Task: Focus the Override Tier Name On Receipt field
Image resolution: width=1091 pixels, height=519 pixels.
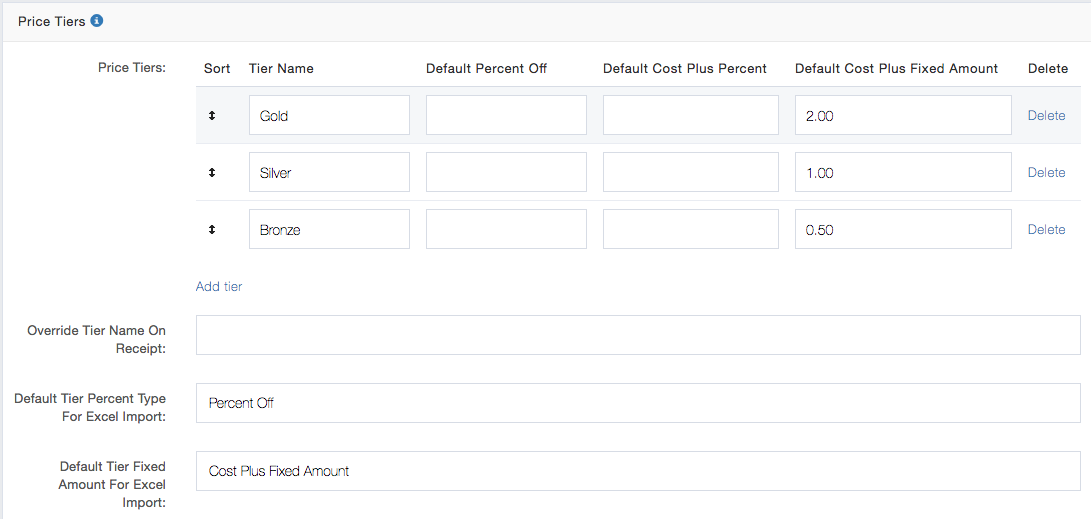Action: click(x=638, y=335)
